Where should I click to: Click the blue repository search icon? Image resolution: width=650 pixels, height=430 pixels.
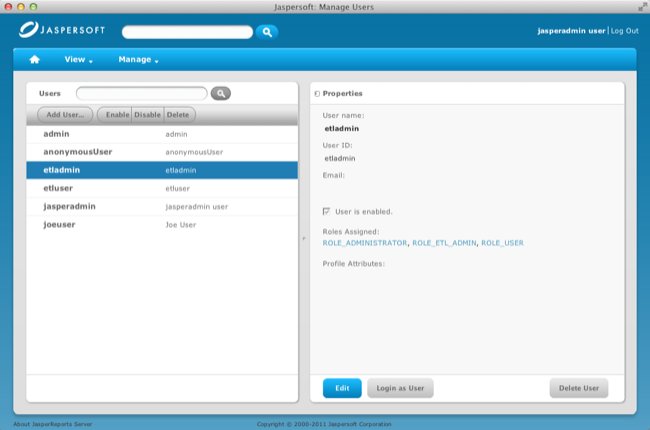pyautogui.click(x=267, y=32)
